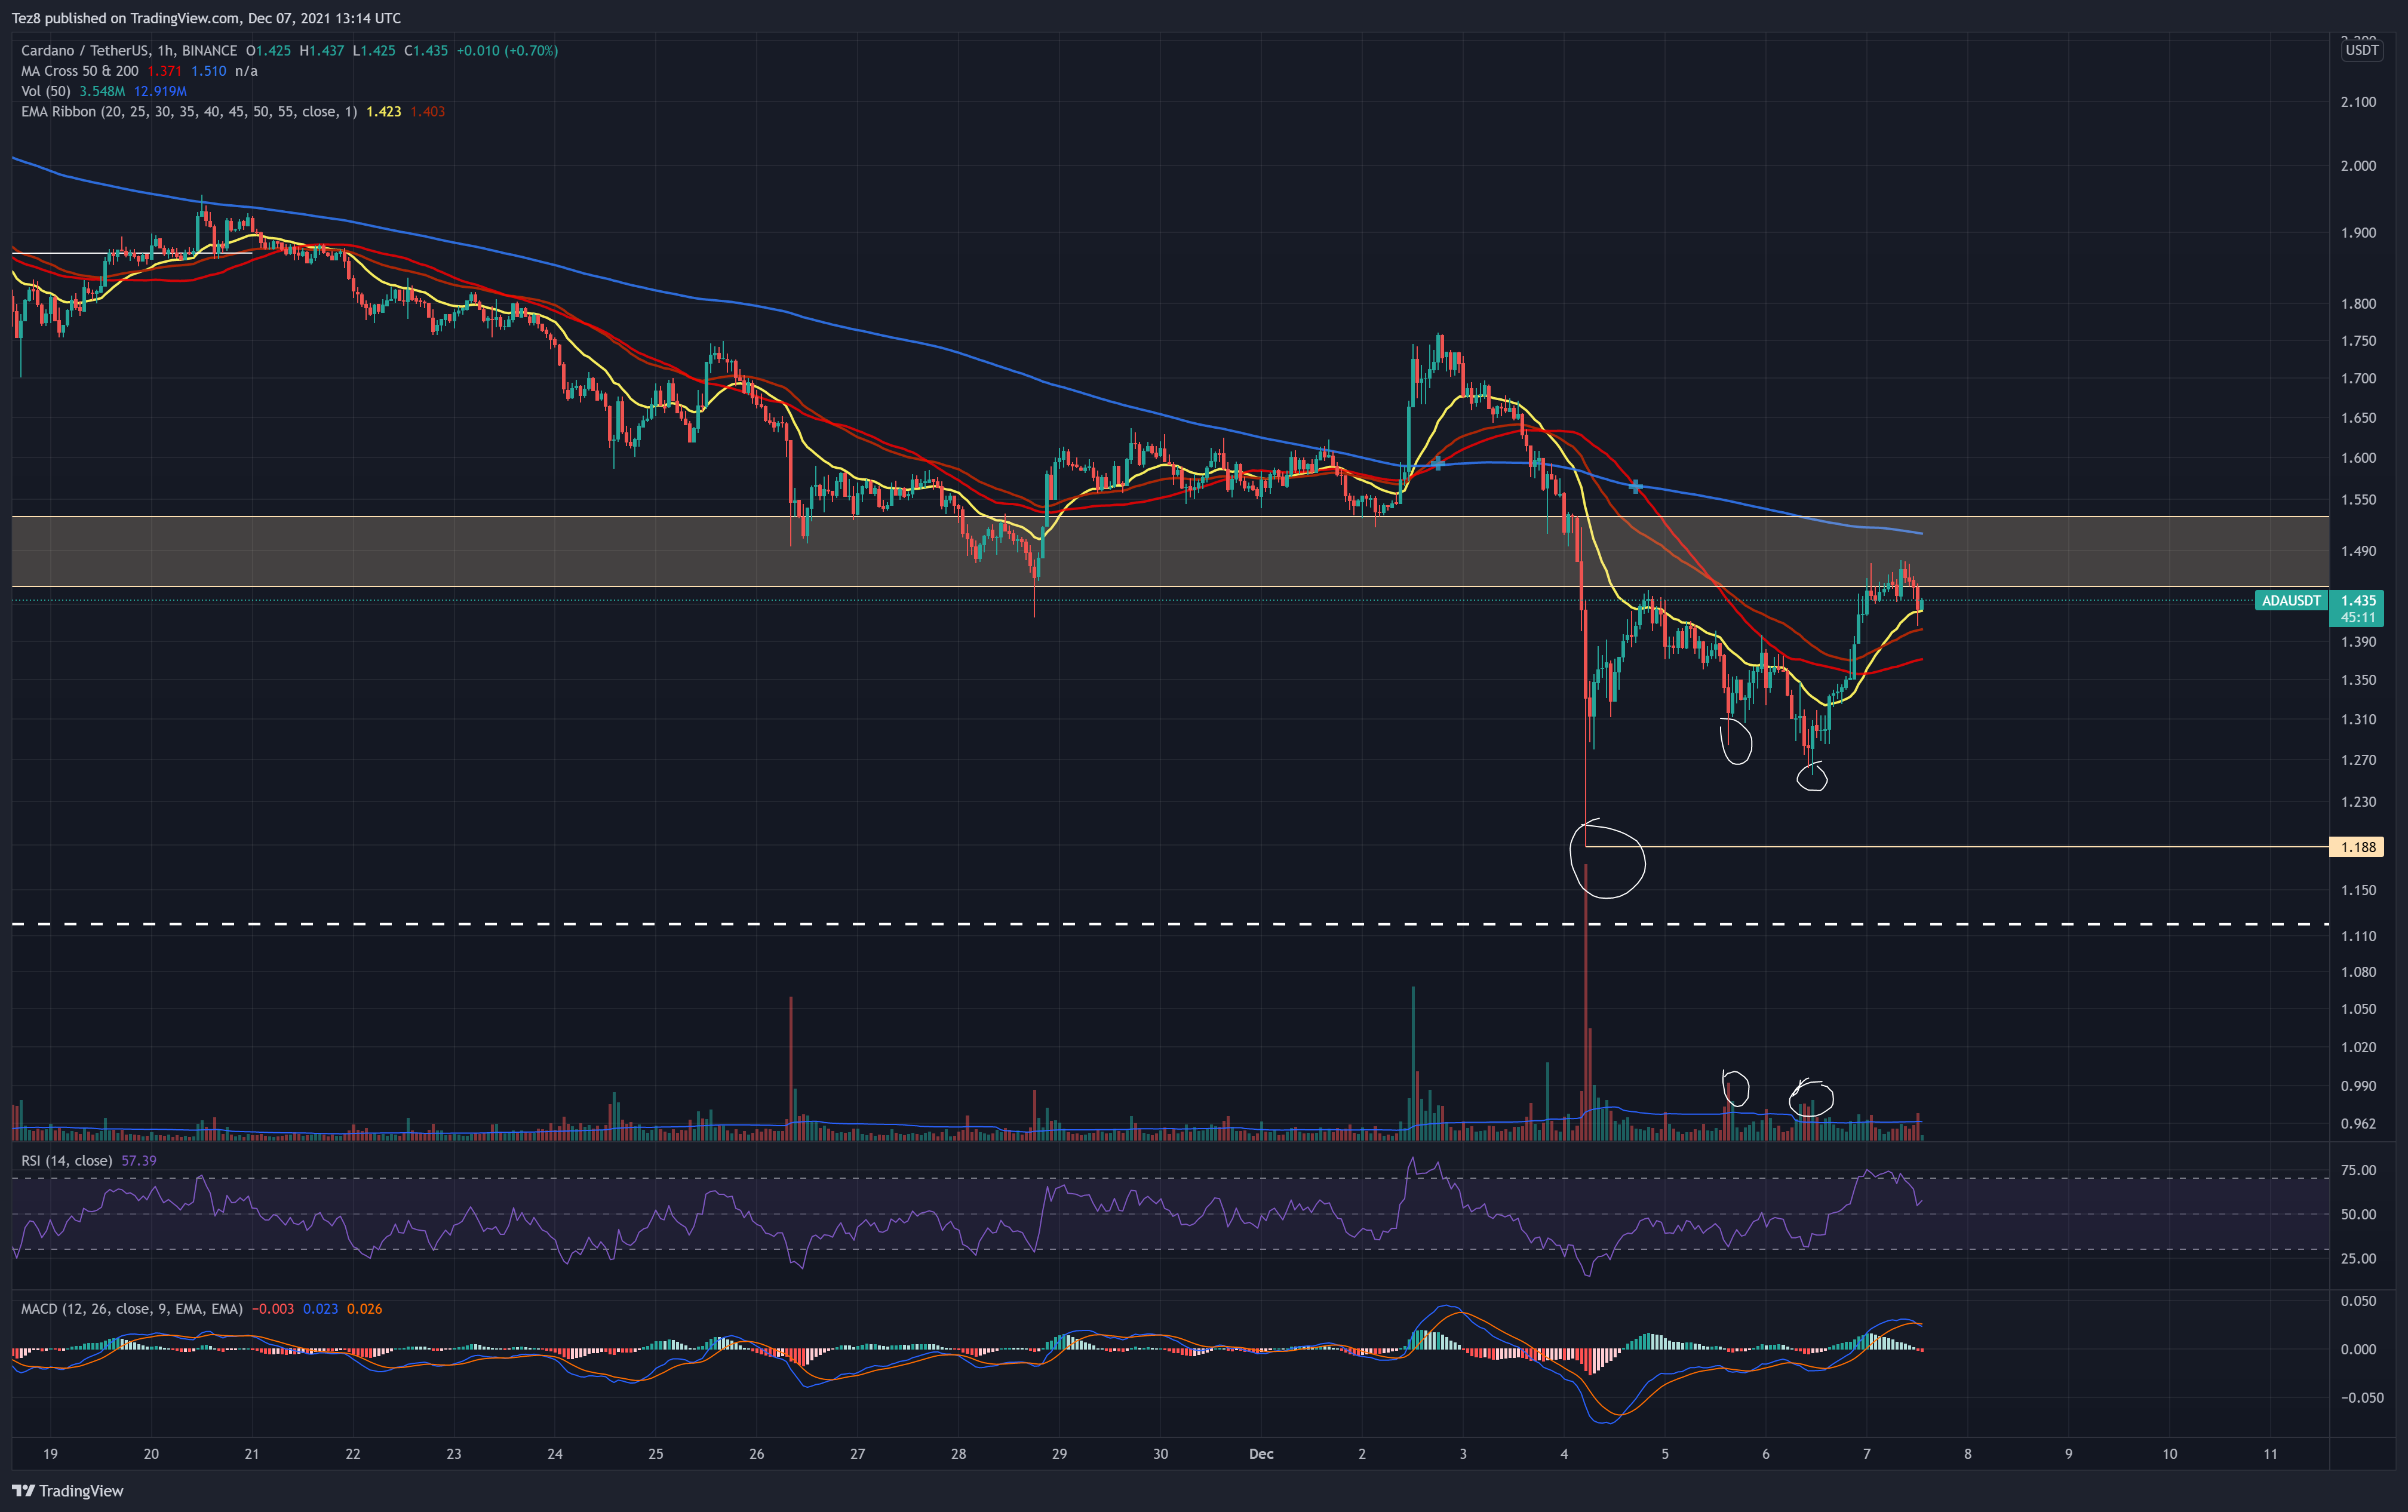Click date 19 on the time axis
This screenshot has width=2408, height=1512.
coord(50,1453)
